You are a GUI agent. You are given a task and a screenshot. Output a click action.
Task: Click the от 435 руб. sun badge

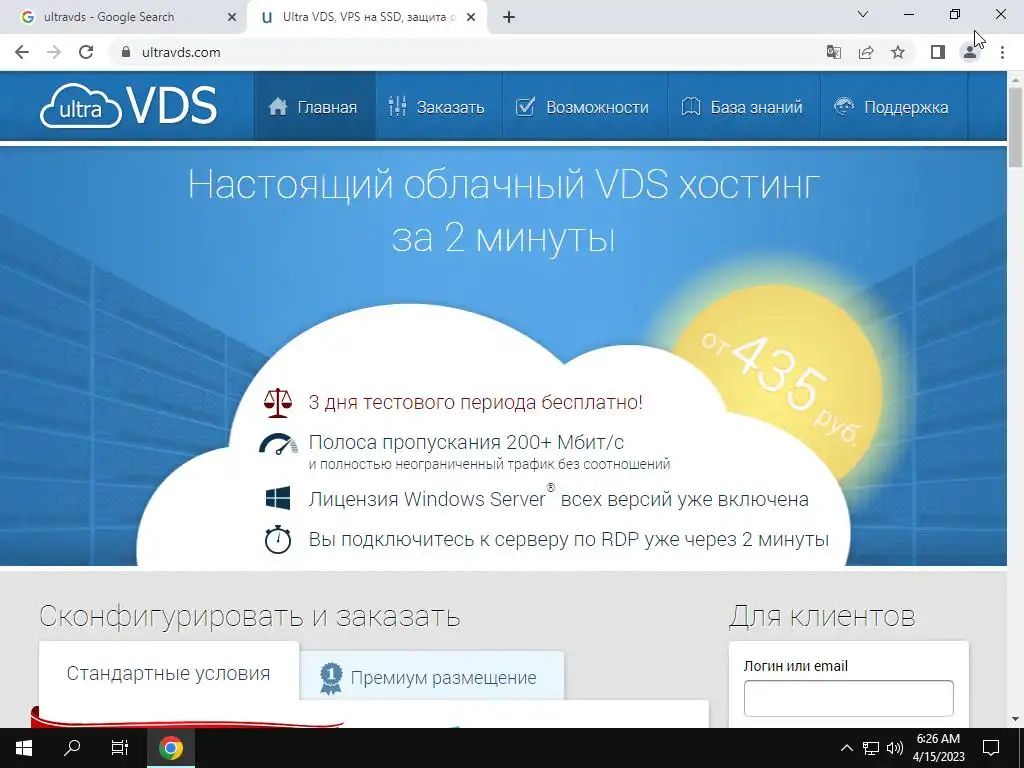pos(777,385)
